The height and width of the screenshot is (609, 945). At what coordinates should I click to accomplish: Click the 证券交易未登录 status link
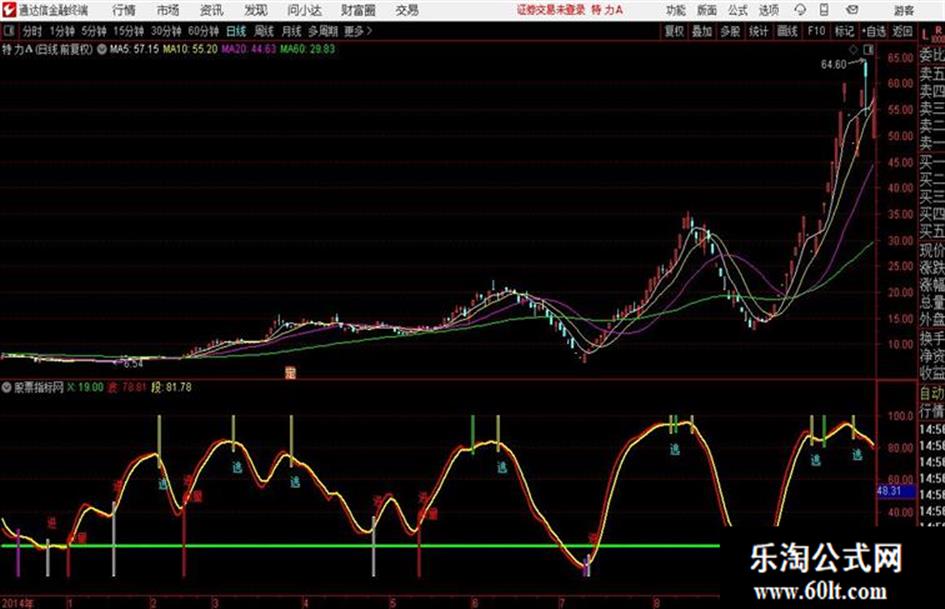[x=551, y=10]
